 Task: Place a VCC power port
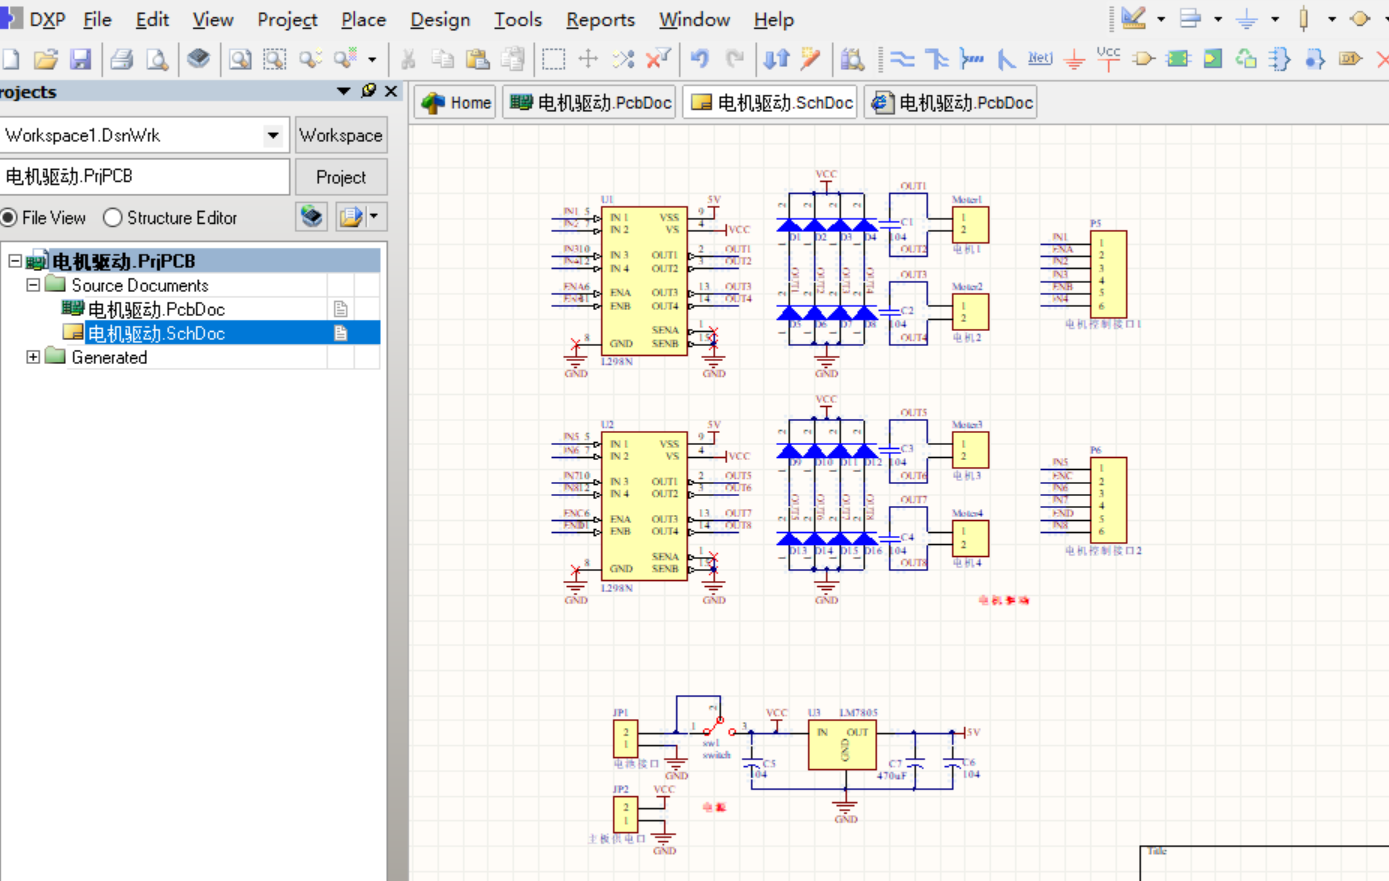point(1108,59)
